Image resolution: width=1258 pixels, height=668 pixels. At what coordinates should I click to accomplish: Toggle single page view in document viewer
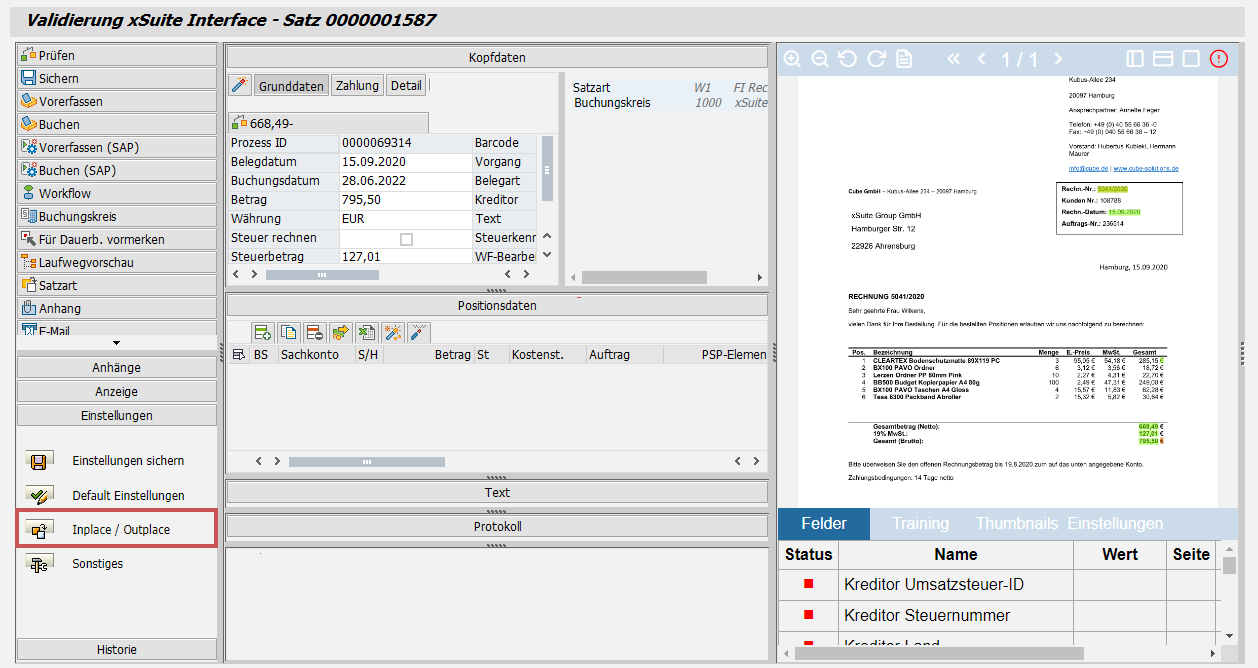point(1191,58)
